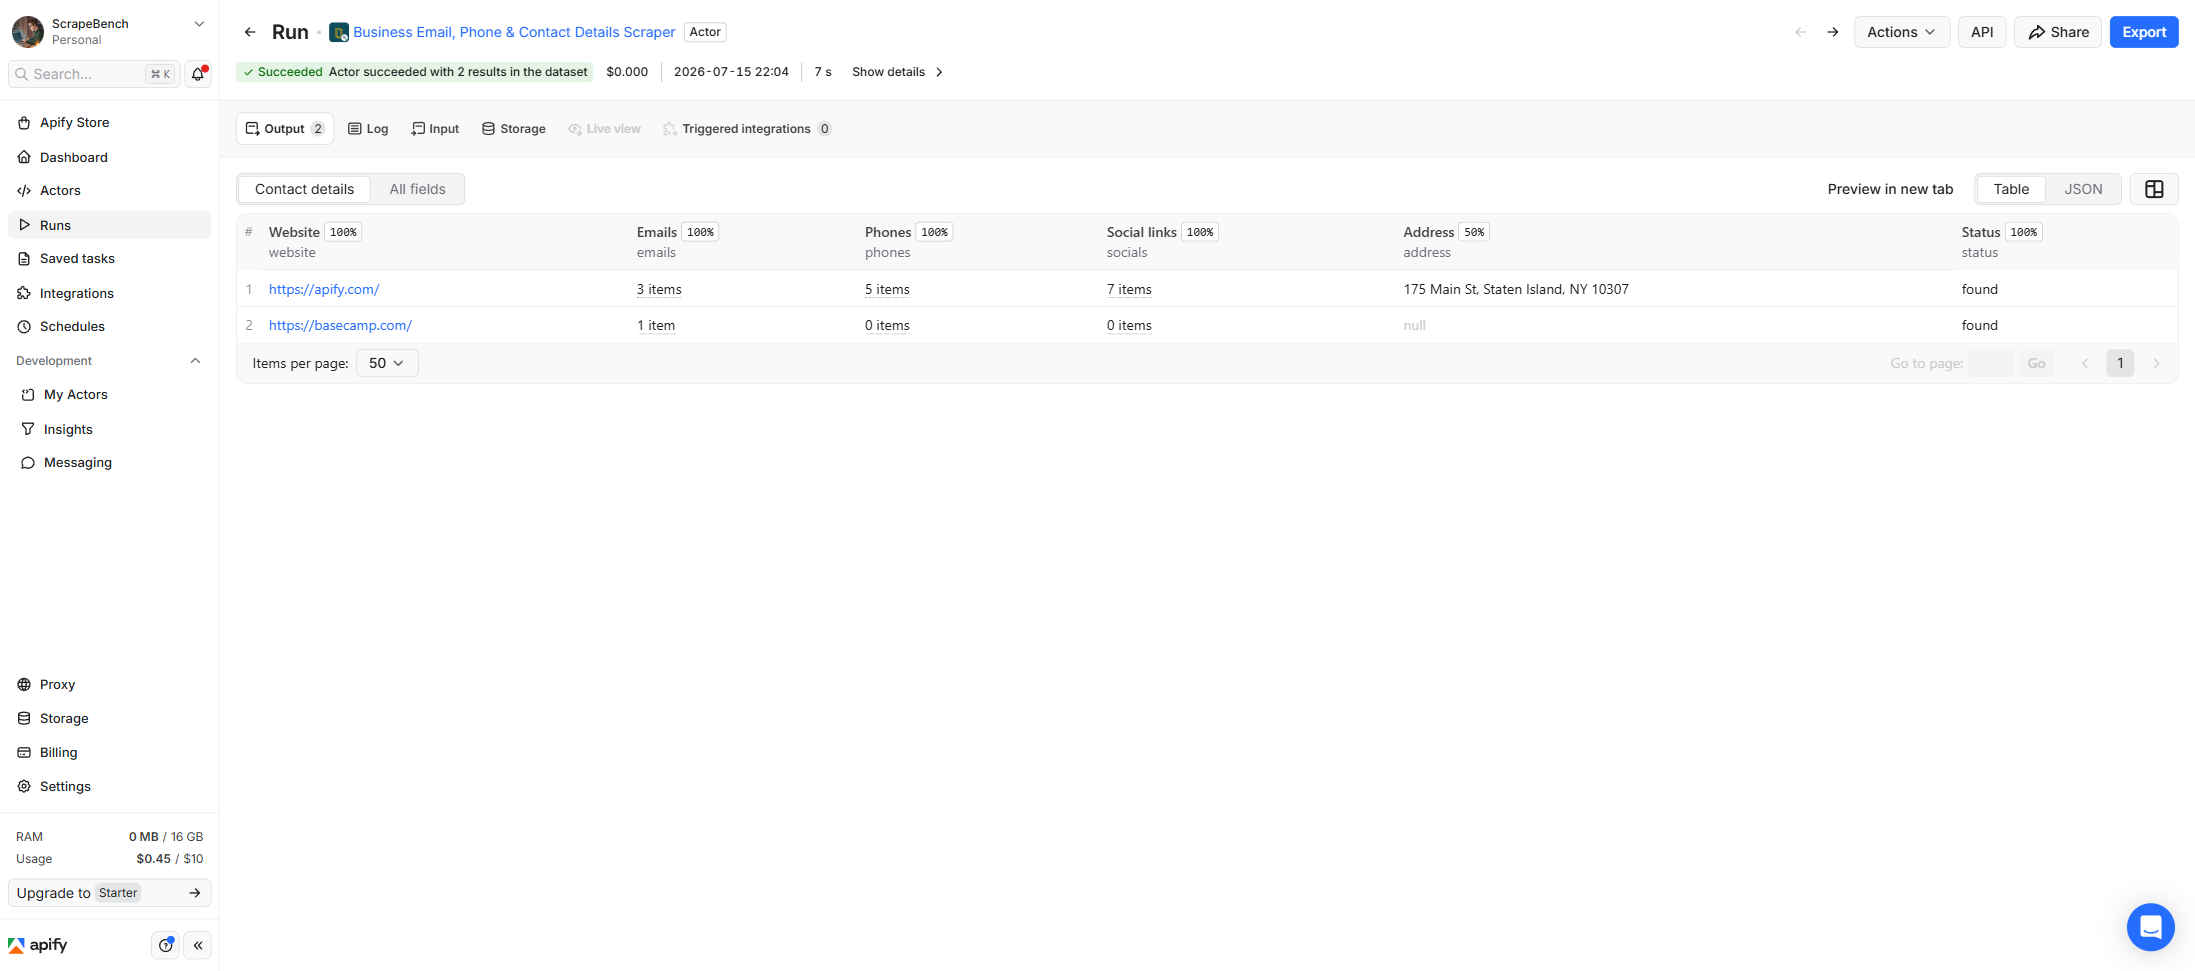Screen dimensions: 2195x971
Task: Switch to the Storage tab
Action: [514, 129]
